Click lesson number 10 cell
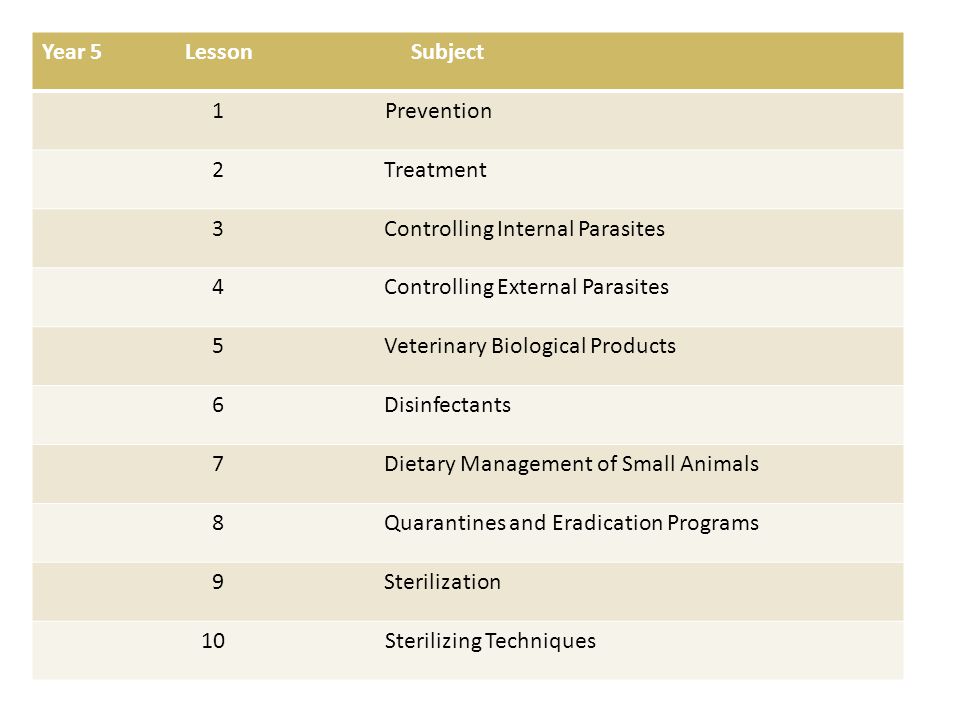The image size is (960, 720). [213, 641]
